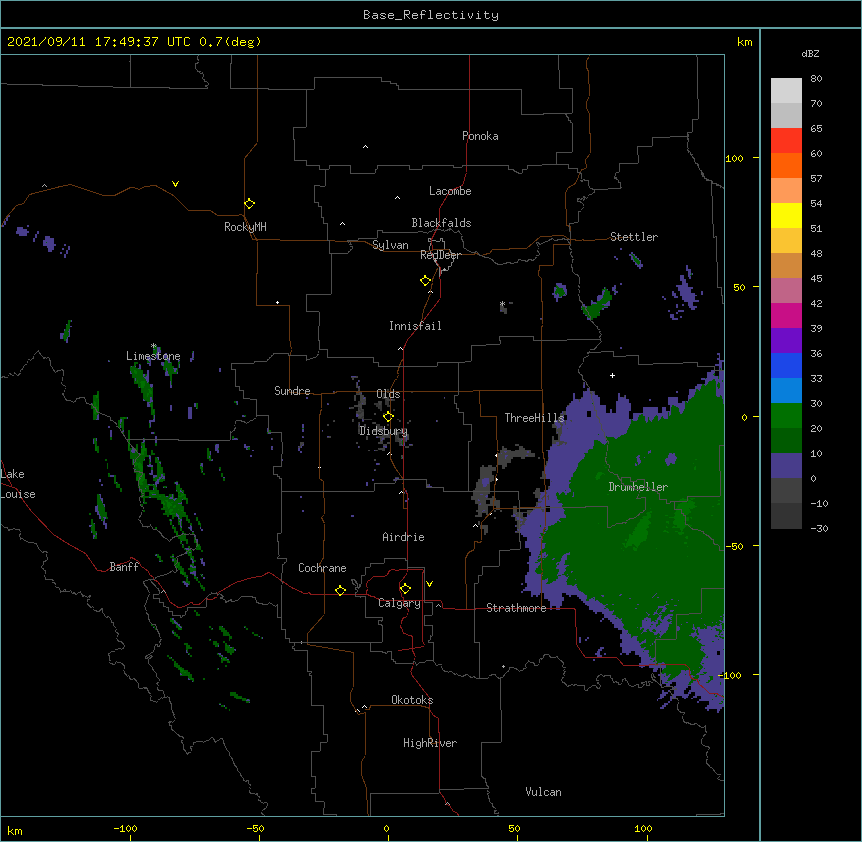Click the HighRiver label
Image resolution: width=862 pixels, height=842 pixels.
click(430, 743)
